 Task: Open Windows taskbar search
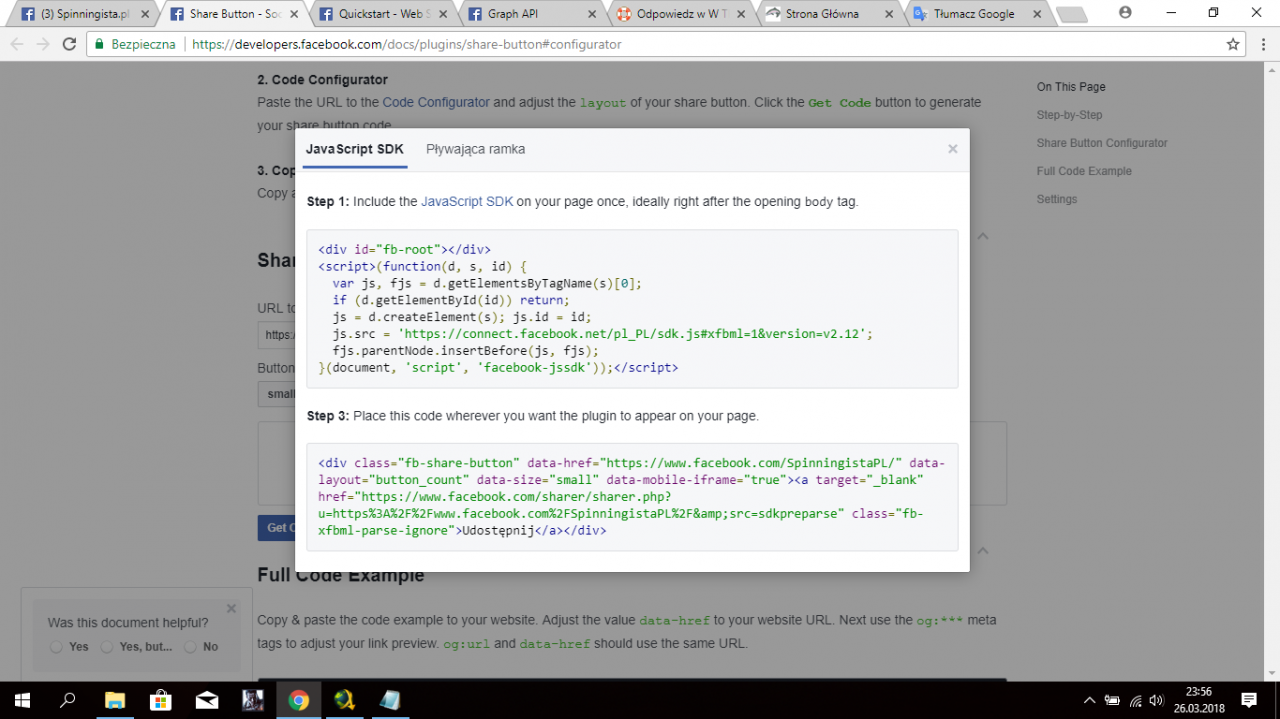pyautogui.click(x=68, y=700)
